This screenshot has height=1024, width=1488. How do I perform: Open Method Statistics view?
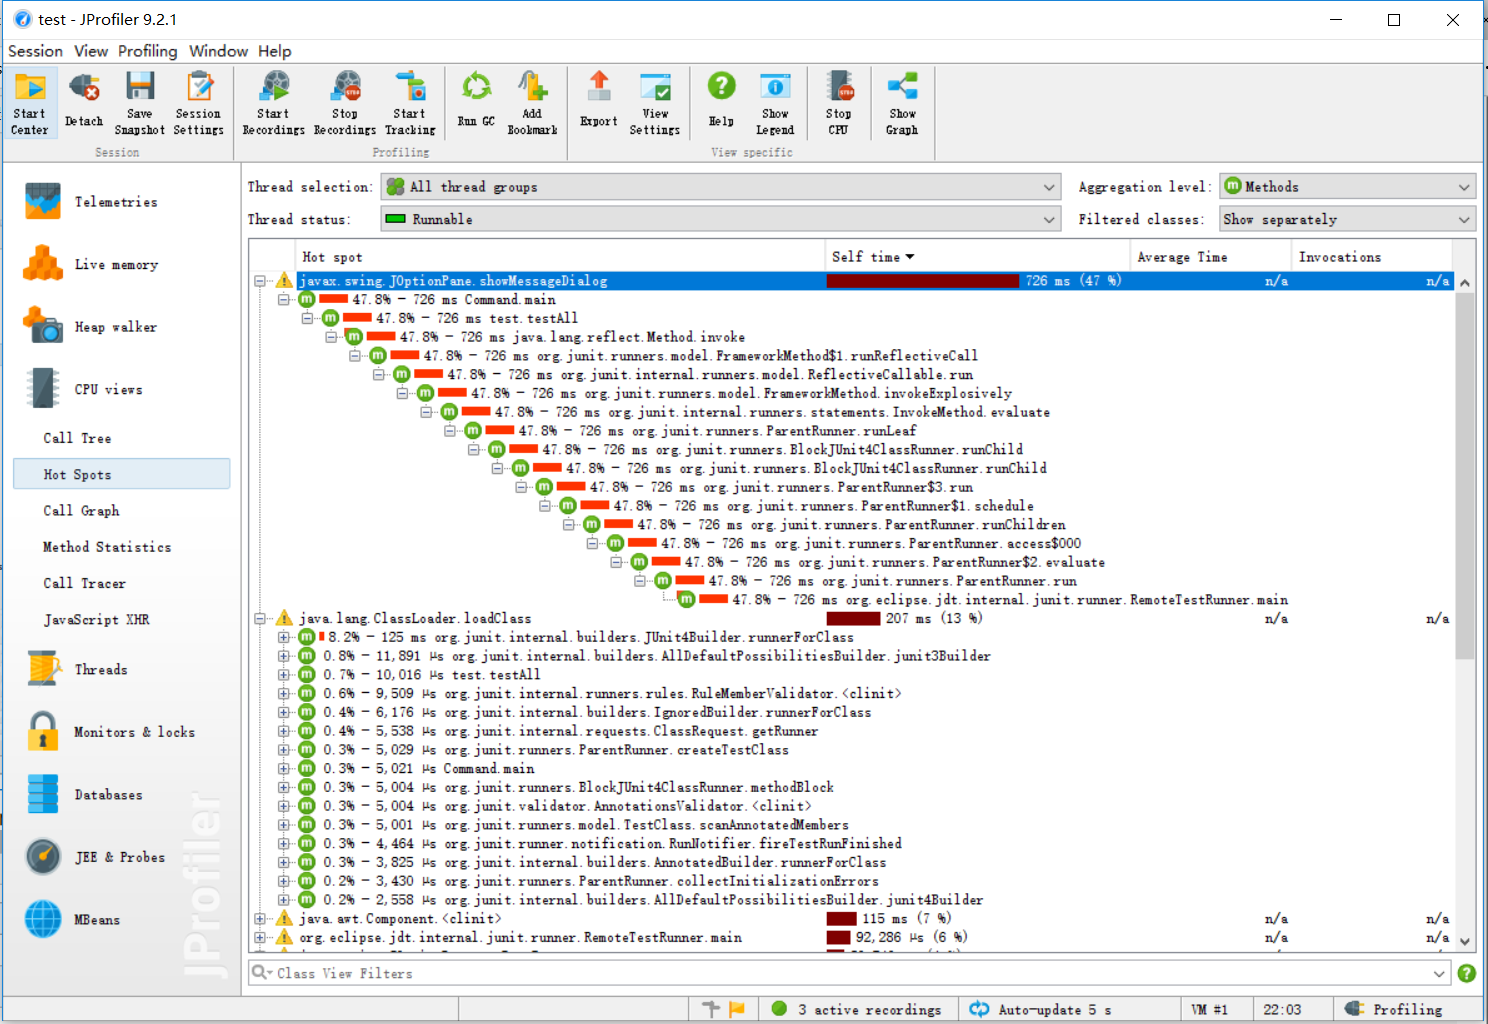click(107, 547)
